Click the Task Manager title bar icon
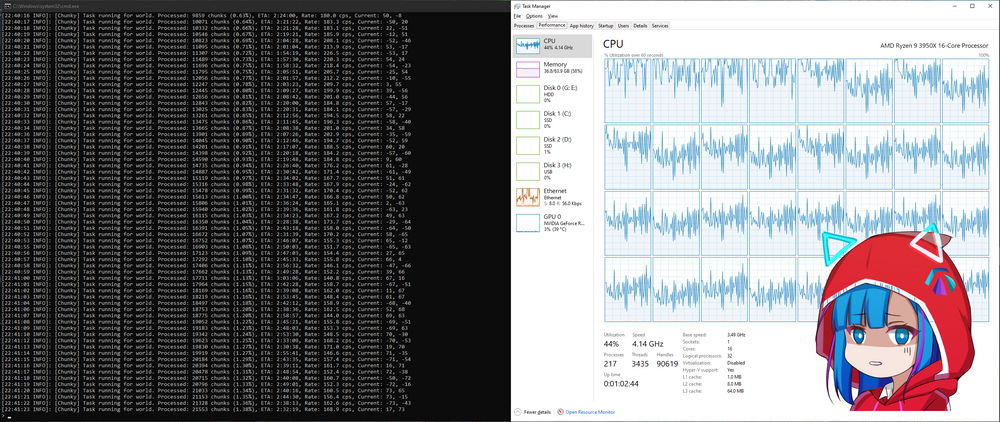Image resolution: width=1000 pixels, height=422 pixels. click(x=517, y=5)
